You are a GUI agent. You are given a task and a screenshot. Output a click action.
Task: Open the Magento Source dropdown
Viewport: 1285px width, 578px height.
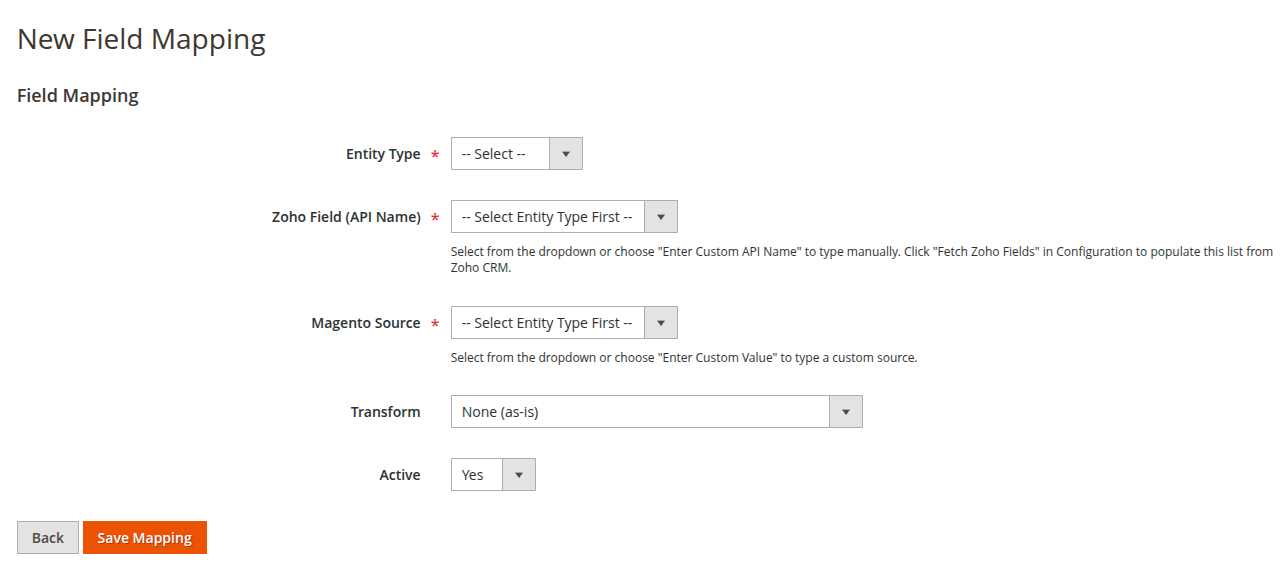[564, 323]
